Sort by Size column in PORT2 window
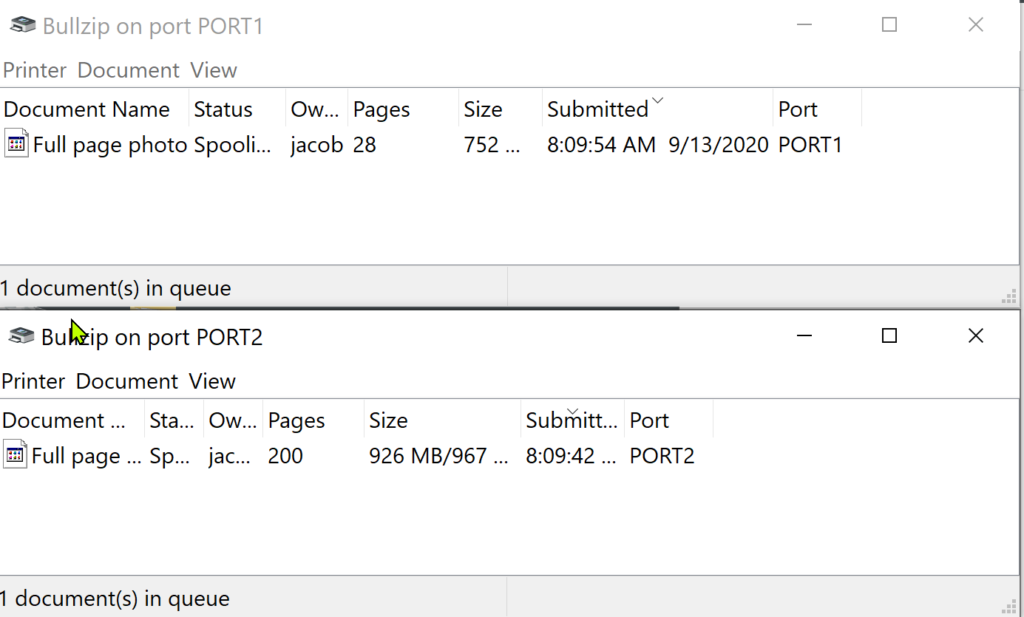The image size is (1024, 617). [x=442, y=420]
